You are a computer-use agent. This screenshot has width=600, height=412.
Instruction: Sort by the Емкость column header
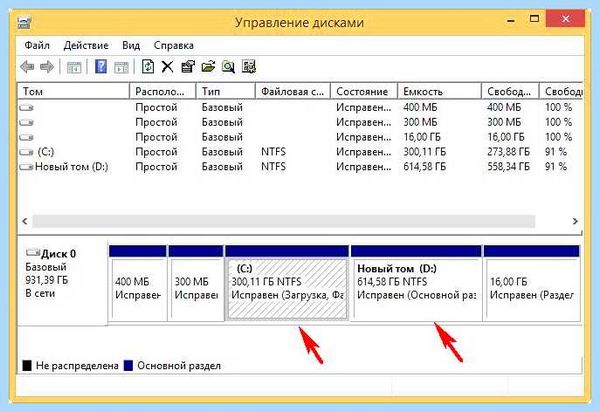(x=439, y=91)
